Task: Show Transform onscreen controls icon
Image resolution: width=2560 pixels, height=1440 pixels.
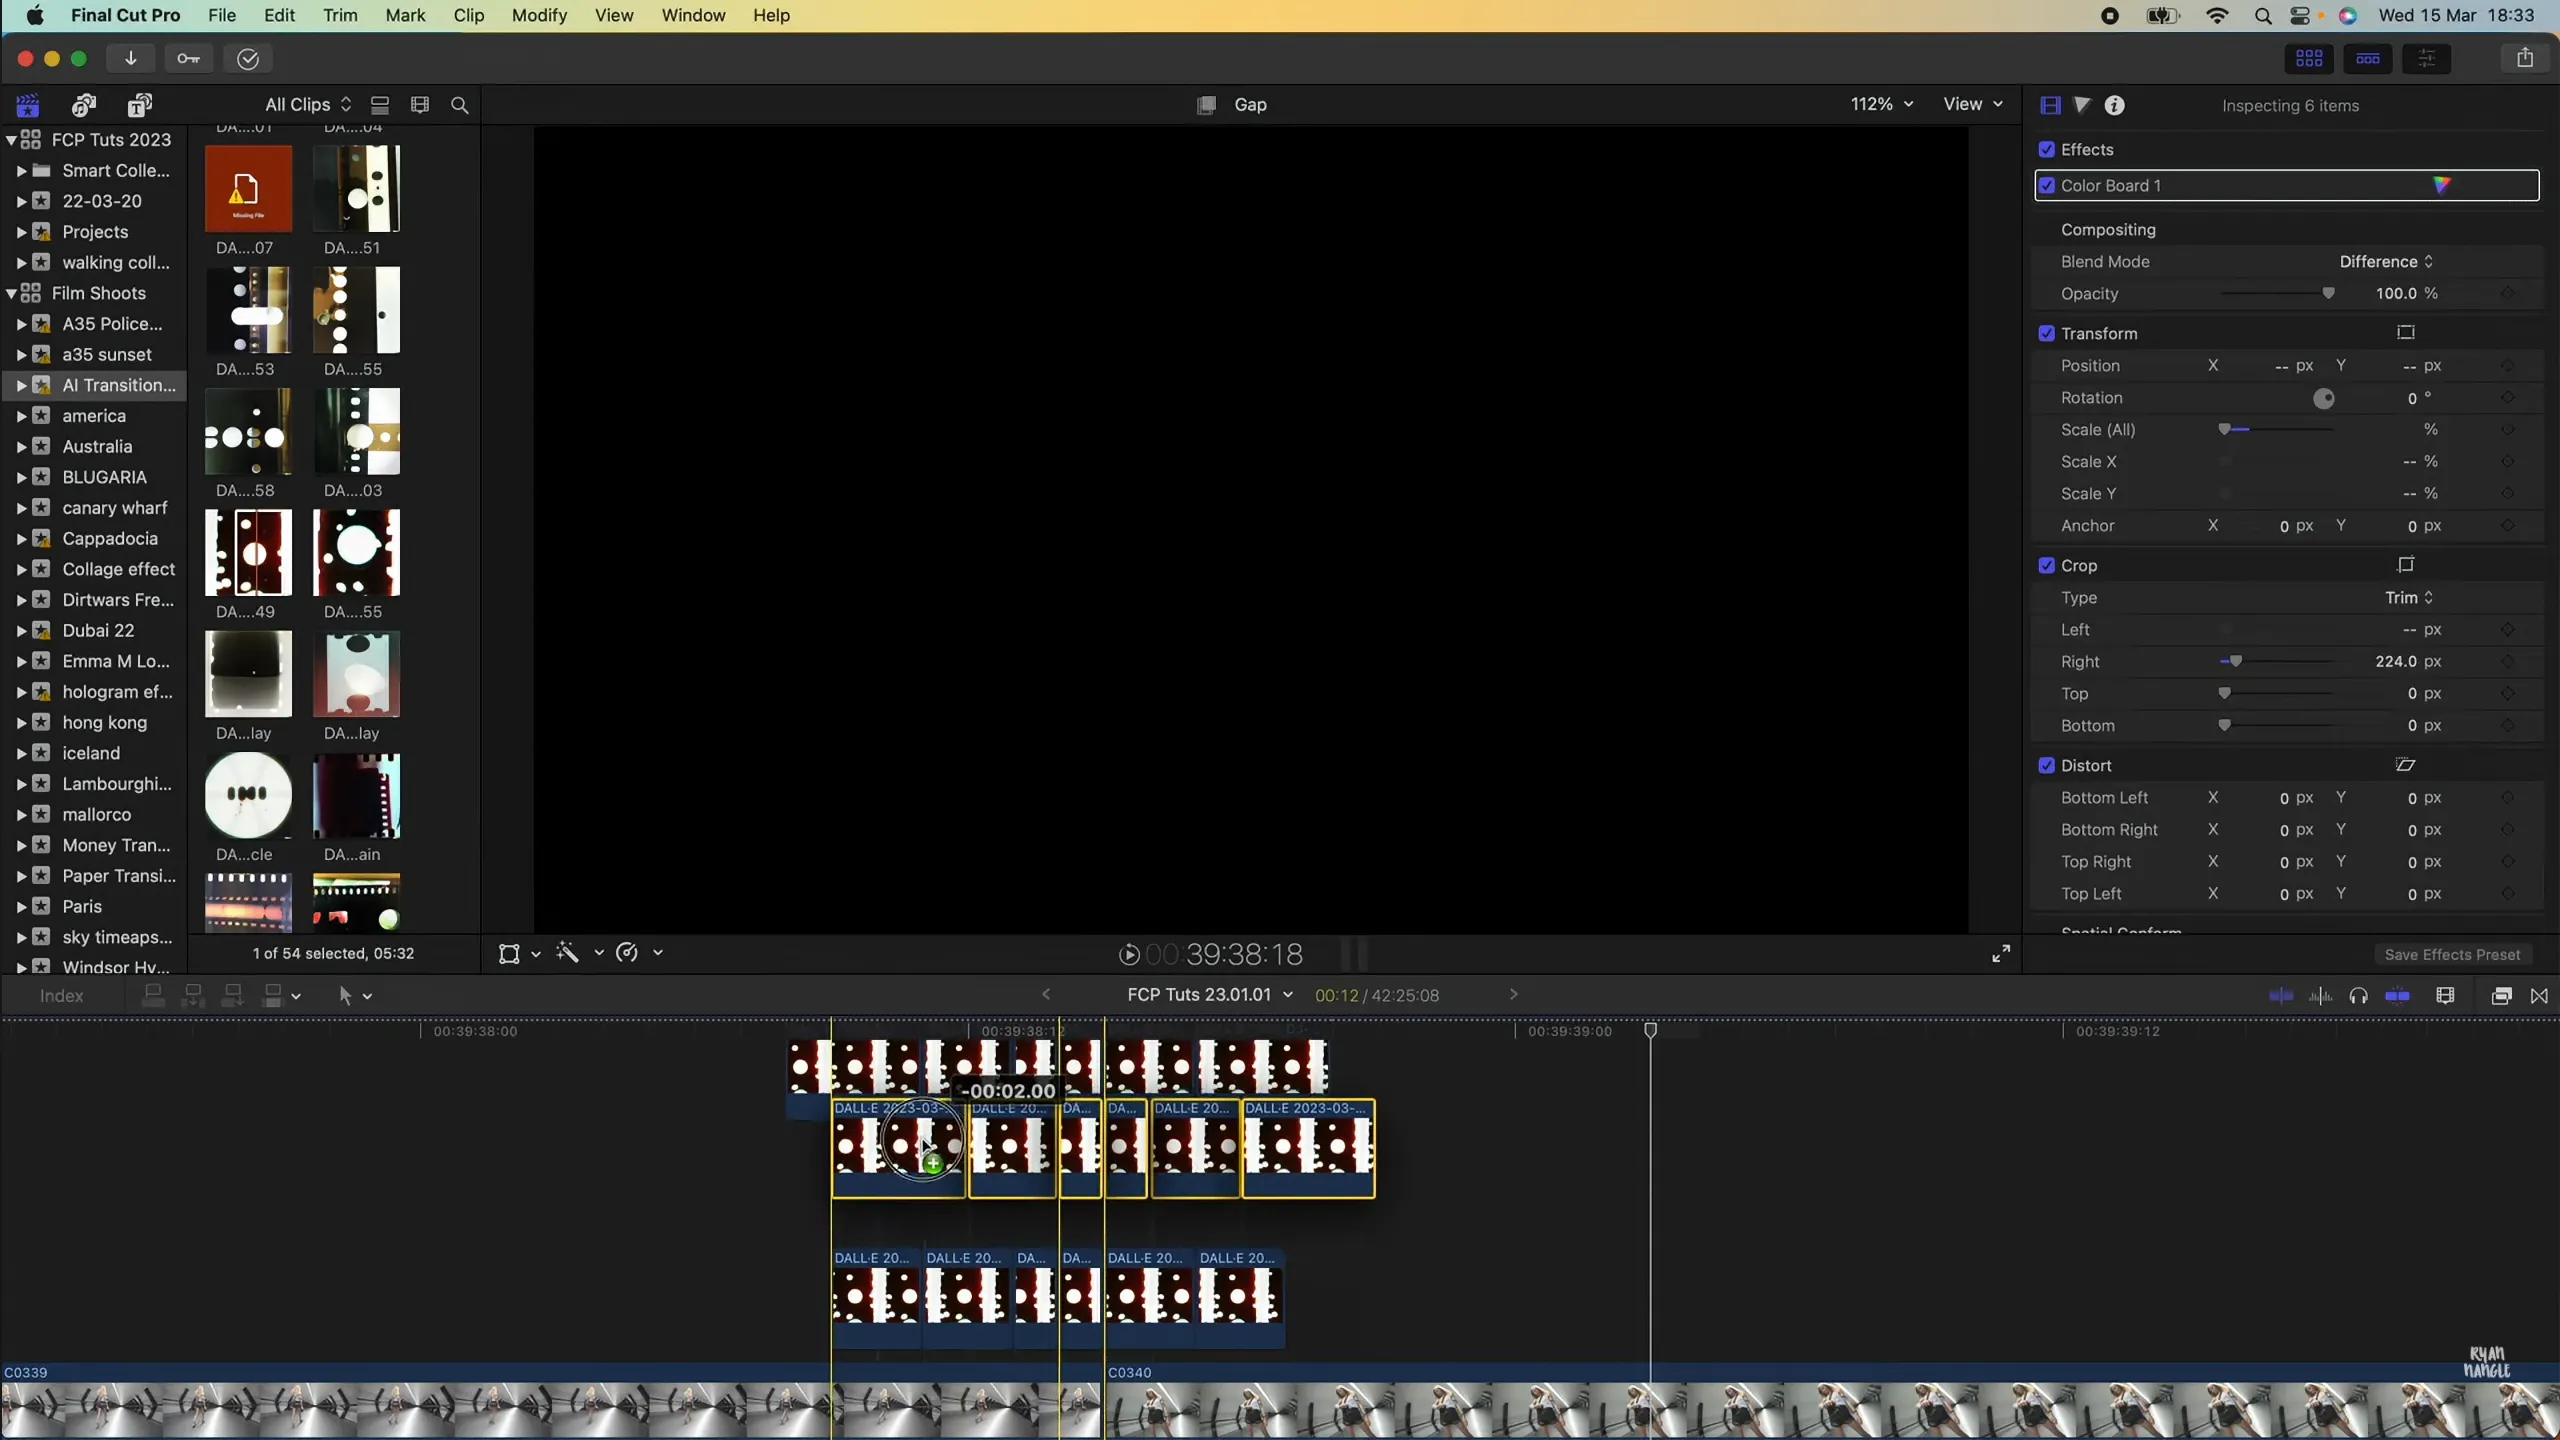Action: pos(2406,333)
